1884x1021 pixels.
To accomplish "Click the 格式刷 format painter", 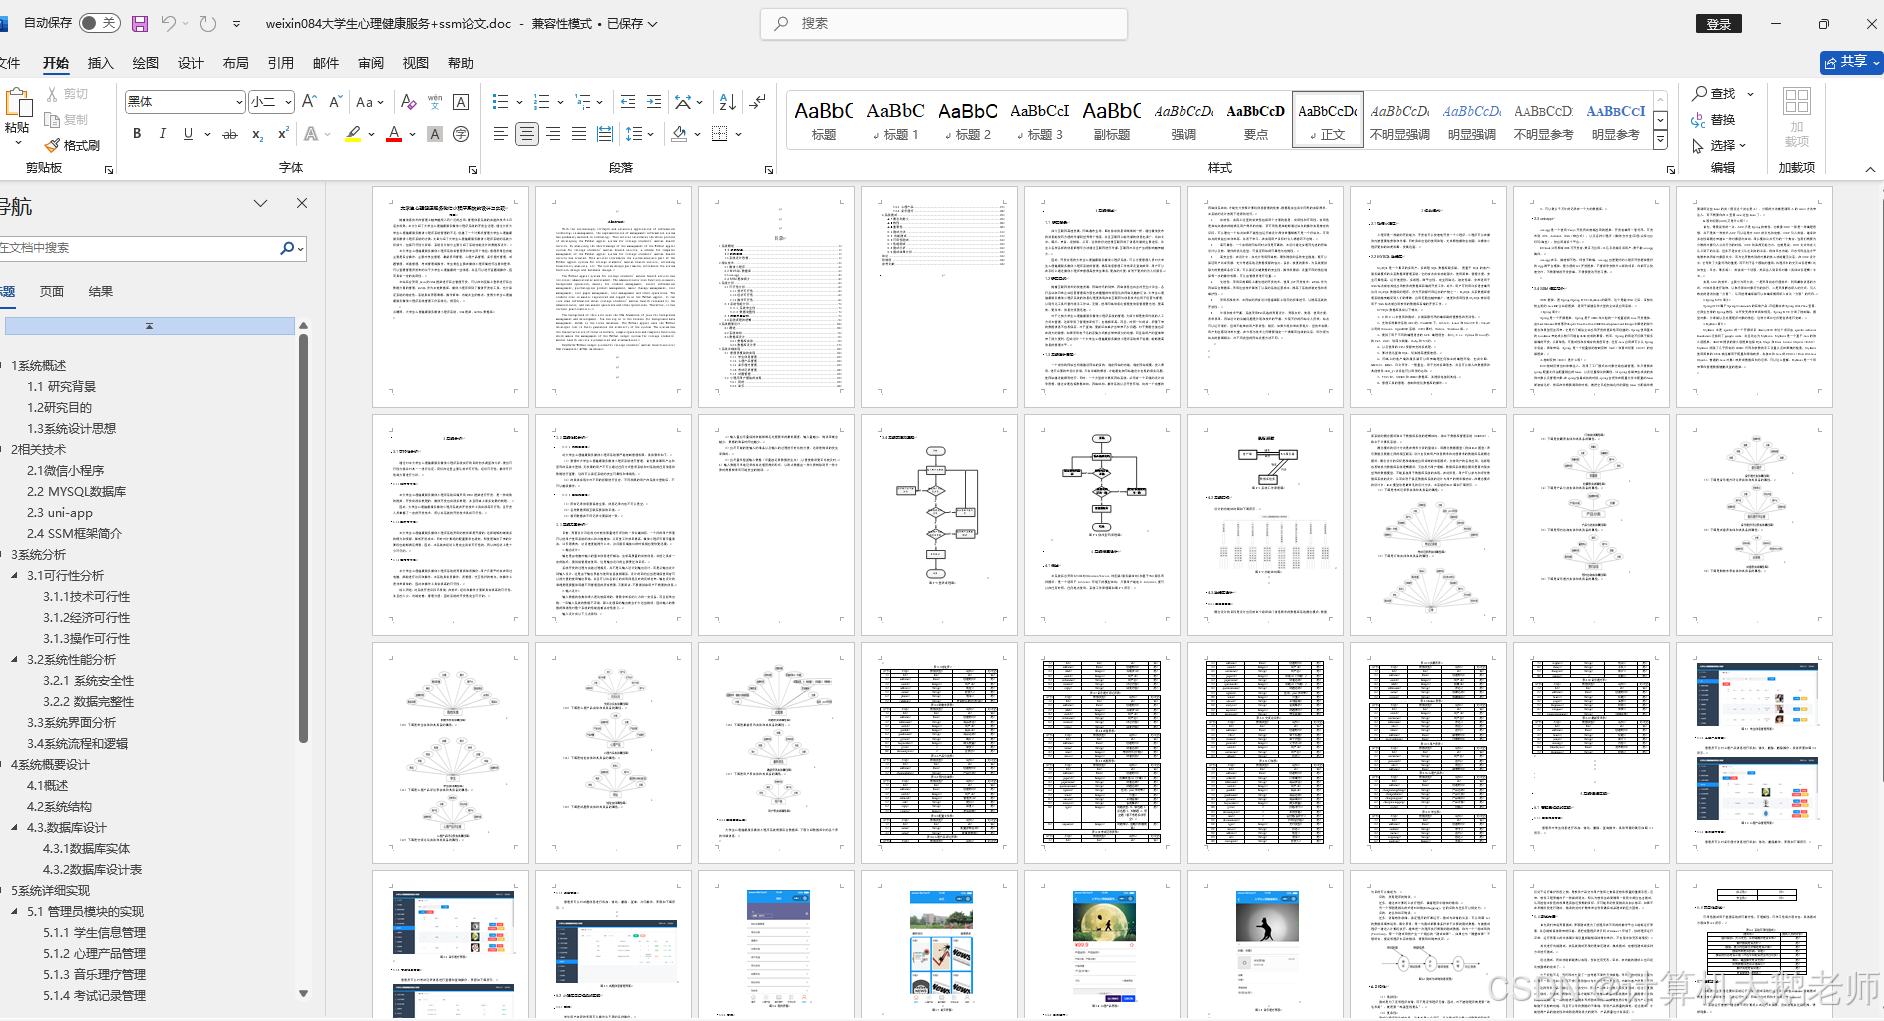I will pyautogui.click(x=72, y=145).
